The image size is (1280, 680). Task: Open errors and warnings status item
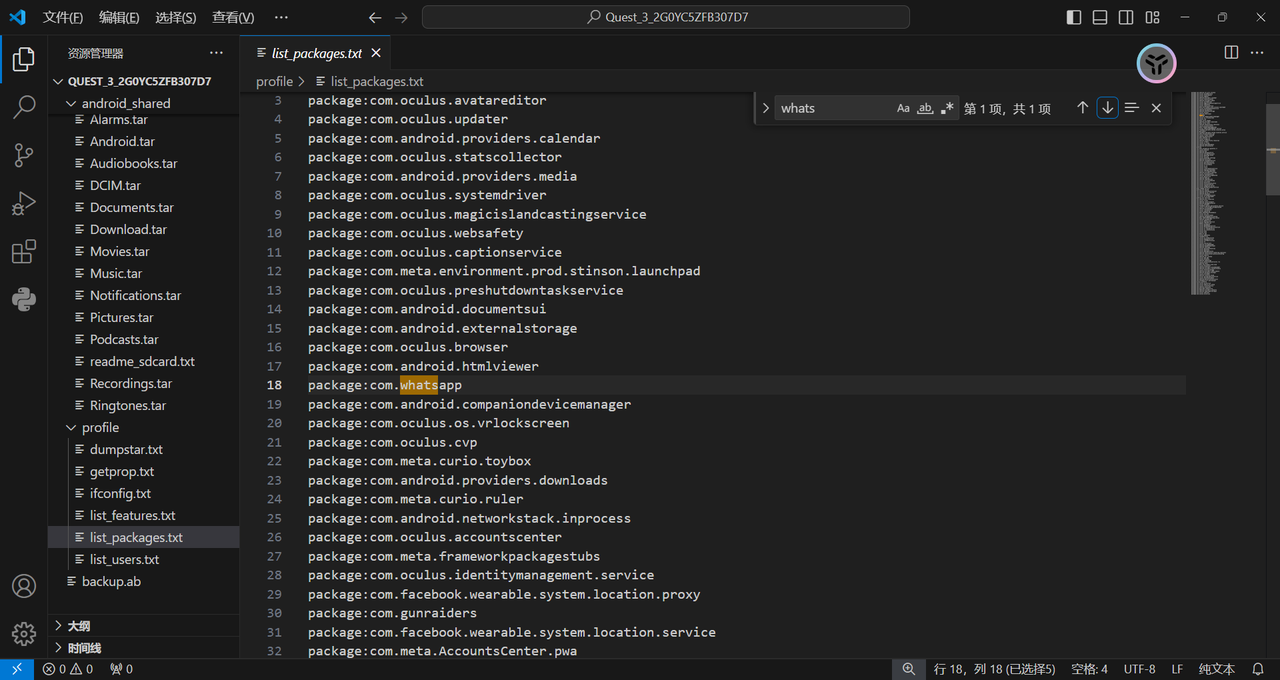coord(68,669)
